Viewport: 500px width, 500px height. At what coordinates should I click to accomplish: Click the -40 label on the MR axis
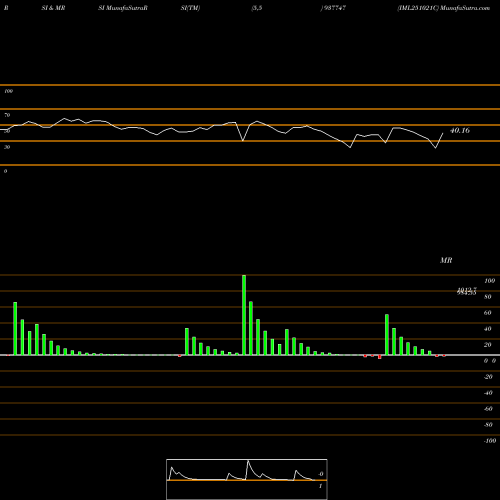coord(488,393)
